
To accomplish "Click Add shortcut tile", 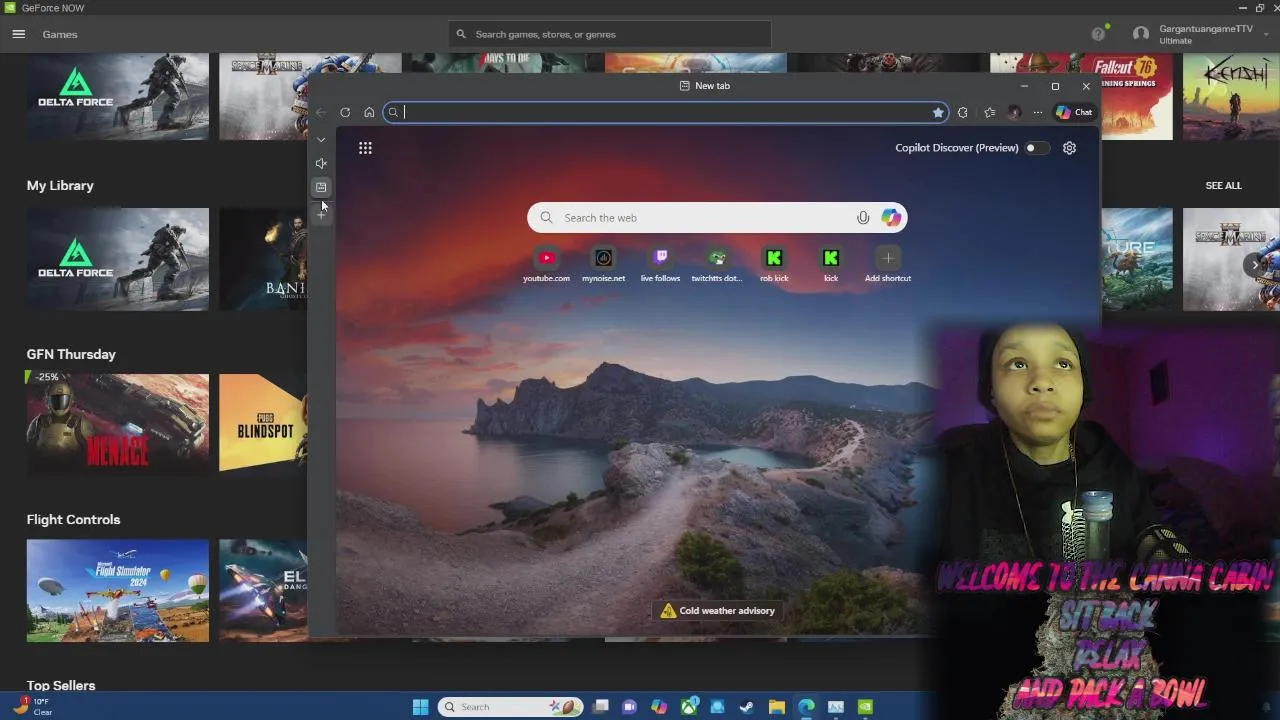I will pyautogui.click(x=888, y=264).
